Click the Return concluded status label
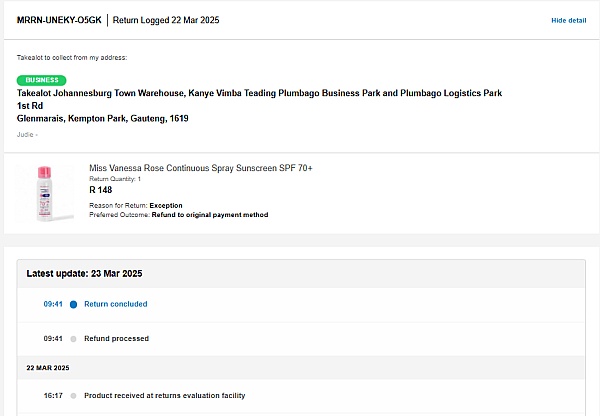The image size is (600, 416). 116,304
